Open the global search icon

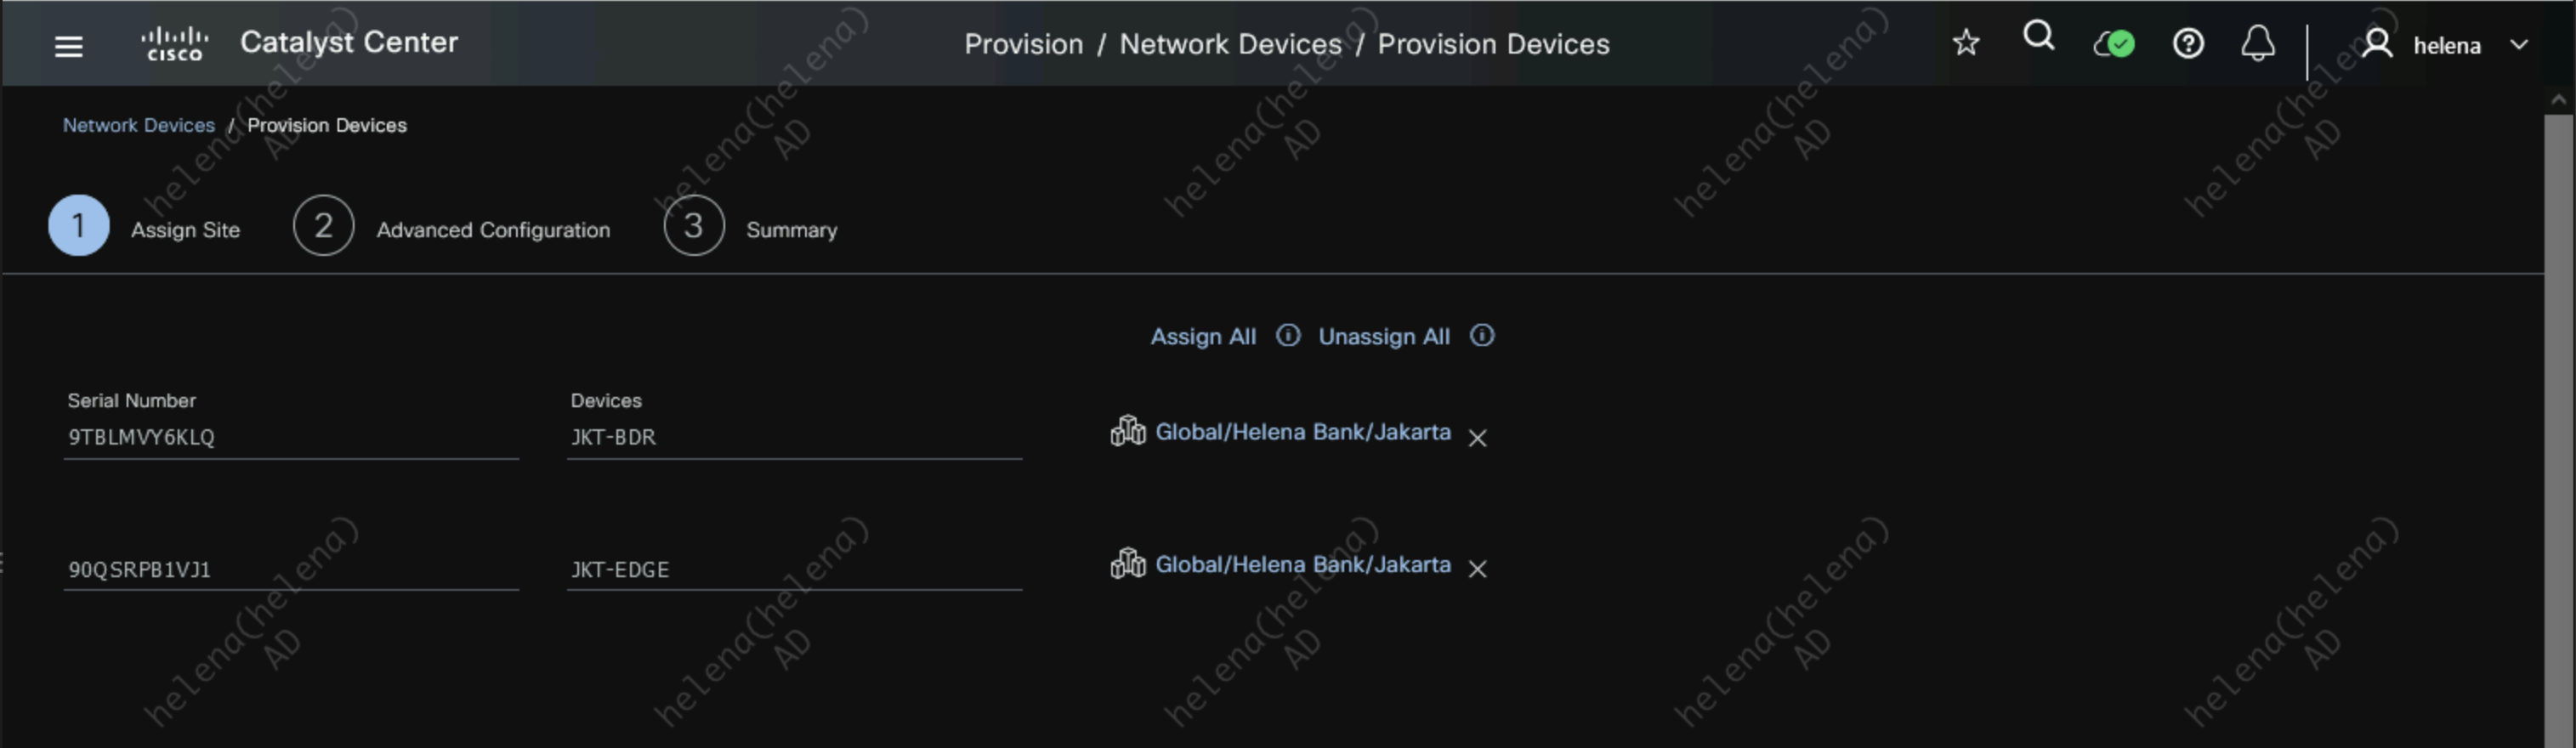pos(2038,38)
